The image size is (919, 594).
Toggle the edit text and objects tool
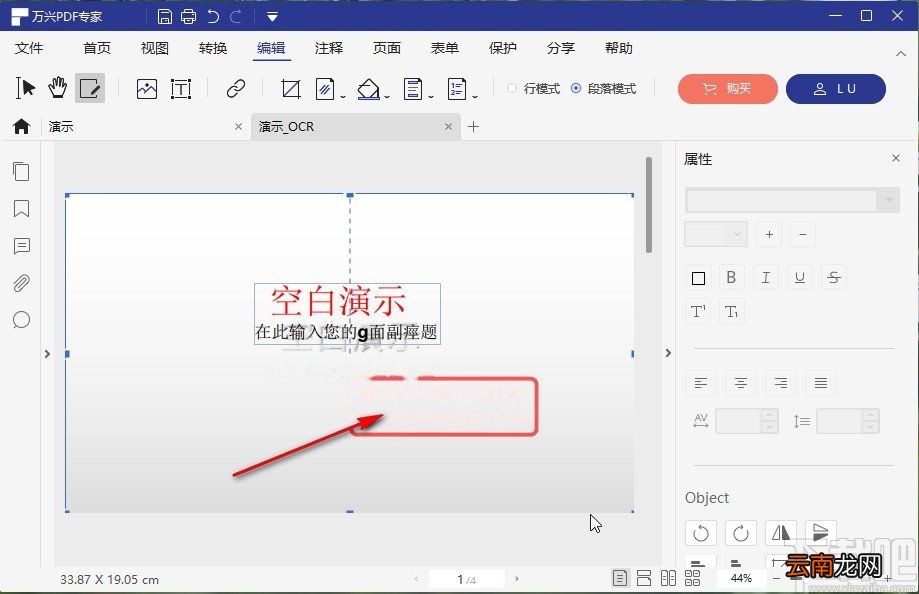[90, 89]
